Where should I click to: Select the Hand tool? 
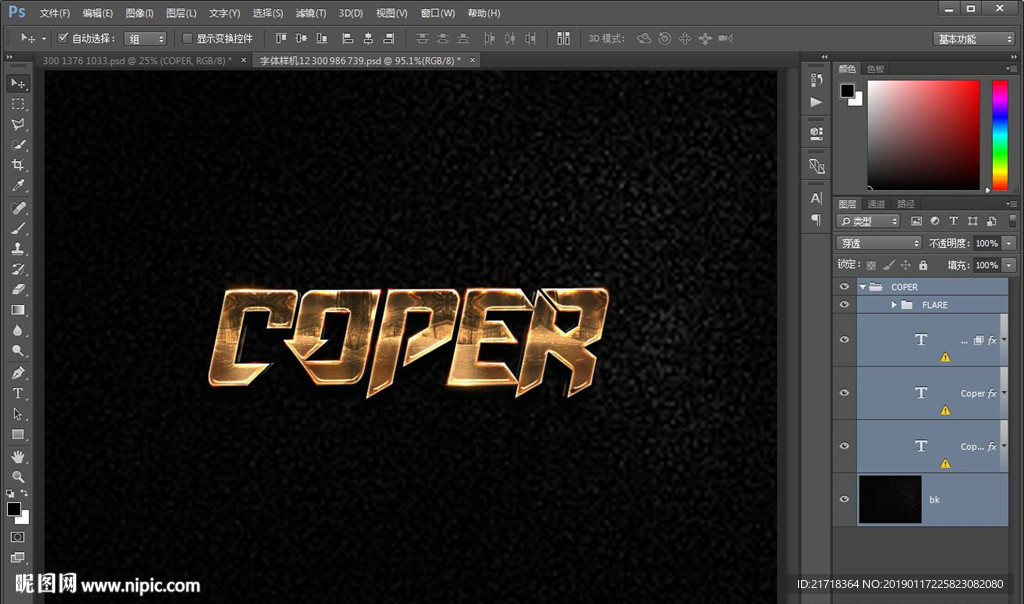[x=18, y=456]
